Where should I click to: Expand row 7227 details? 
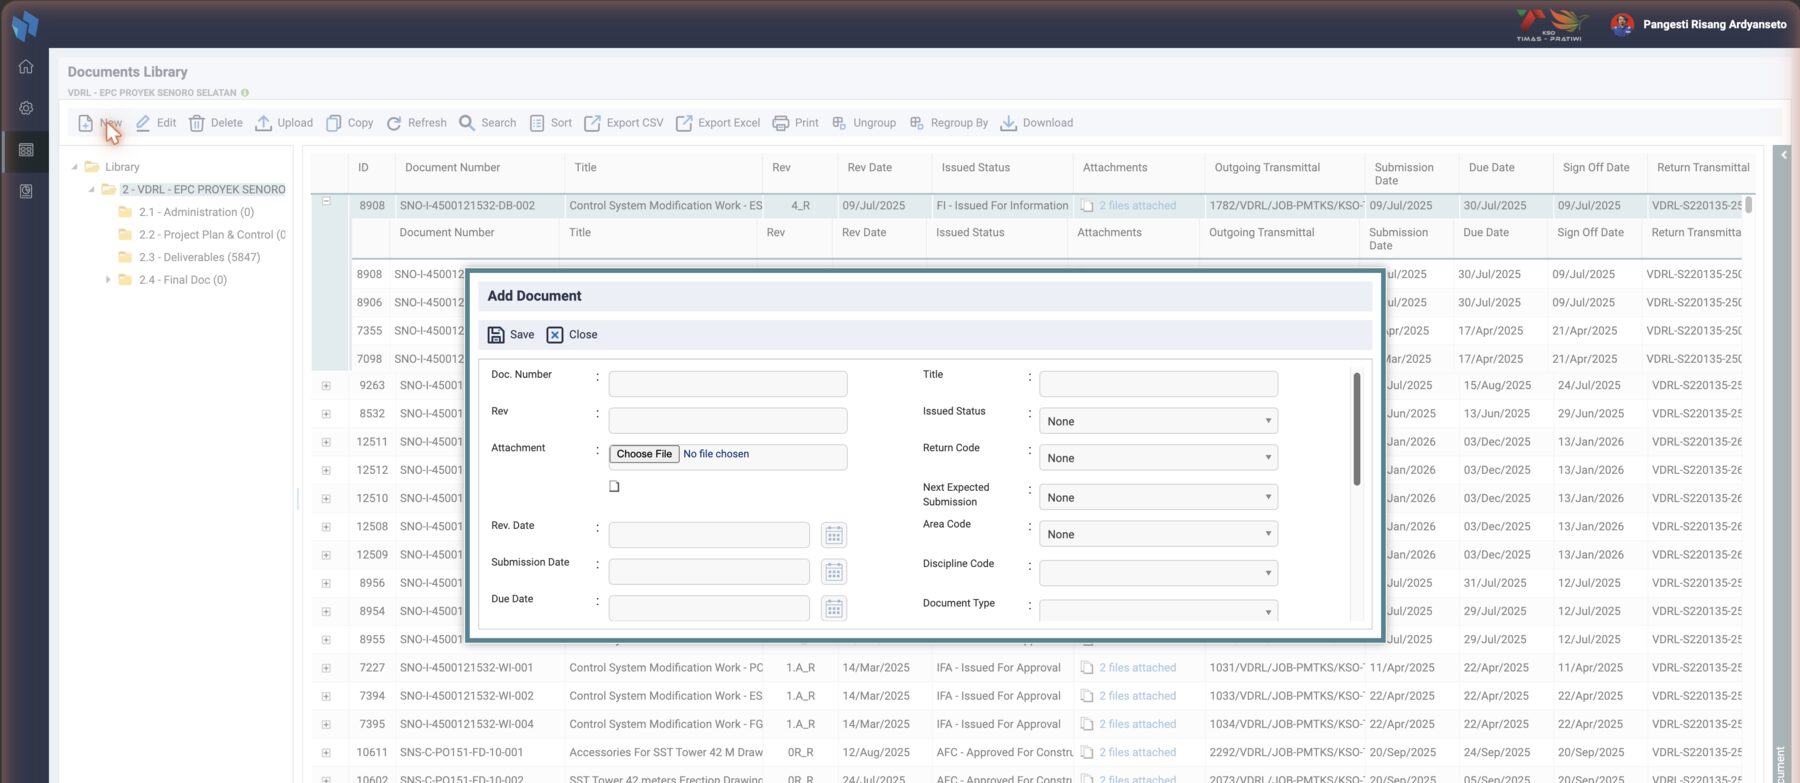point(326,668)
